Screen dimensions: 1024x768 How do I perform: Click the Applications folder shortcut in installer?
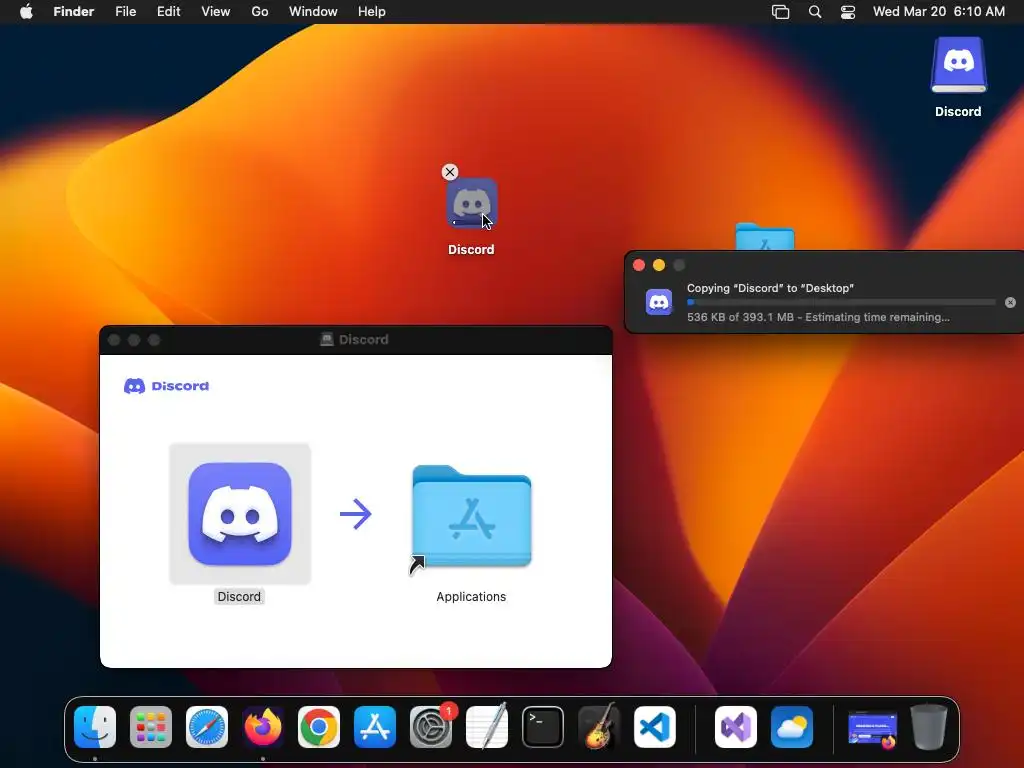[x=472, y=516]
